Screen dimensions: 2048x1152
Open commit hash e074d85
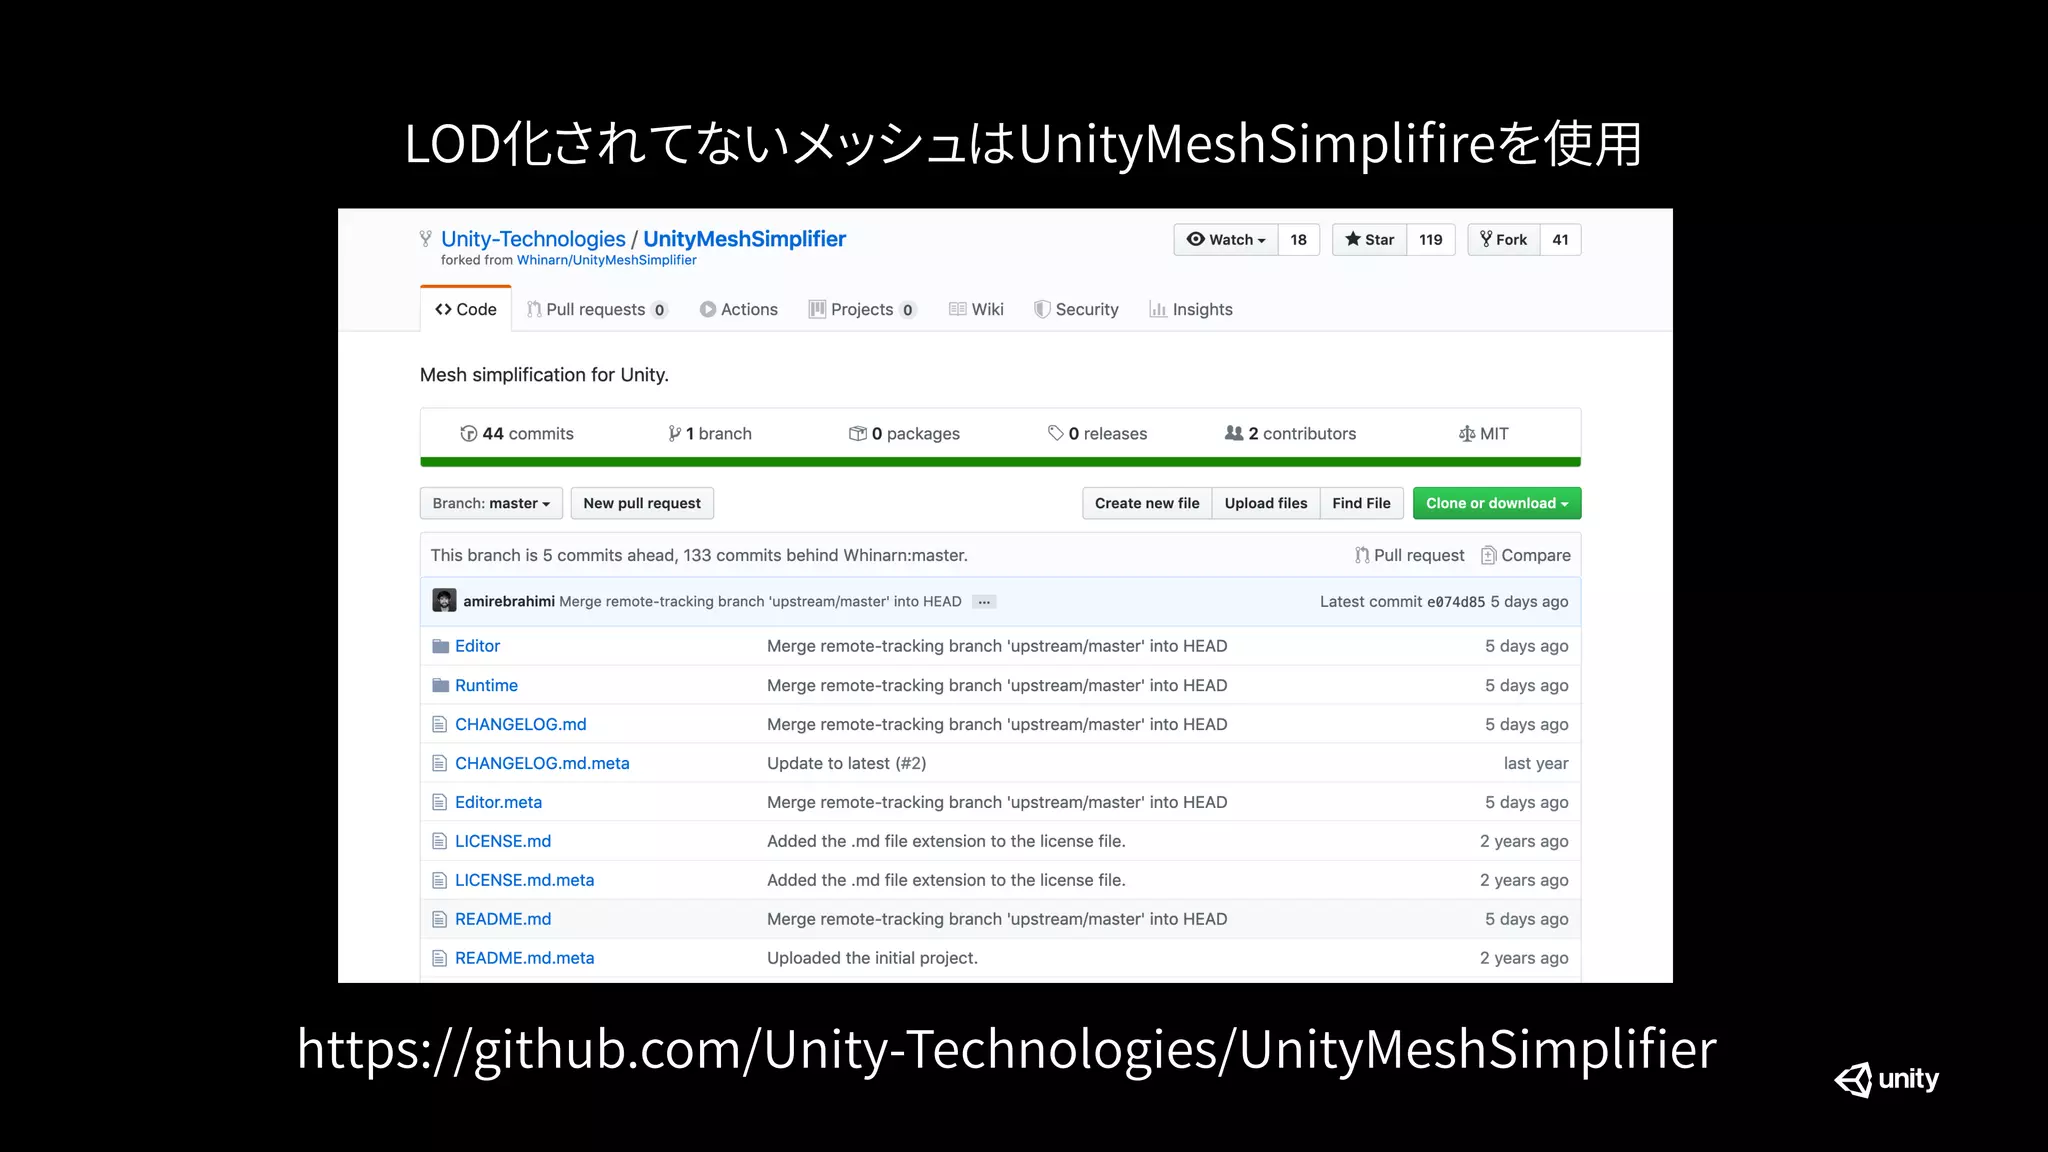[x=1455, y=602]
